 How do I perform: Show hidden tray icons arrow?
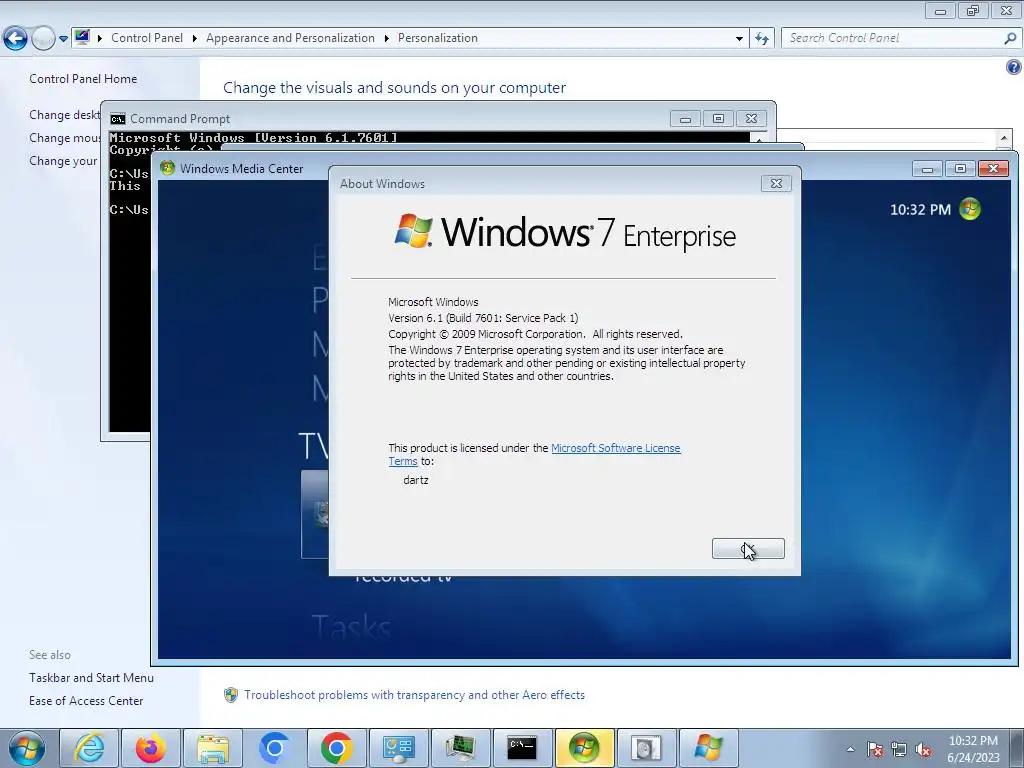tap(850, 749)
